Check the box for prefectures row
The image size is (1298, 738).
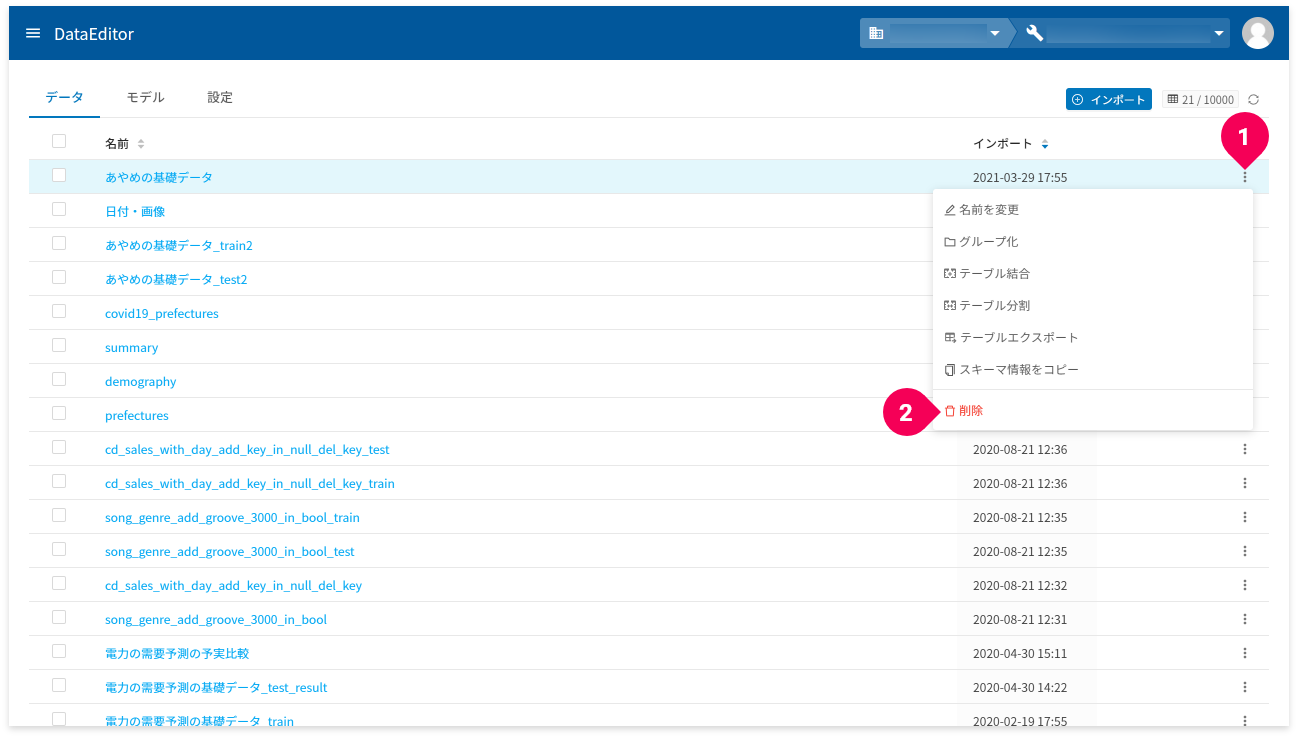pos(59,413)
